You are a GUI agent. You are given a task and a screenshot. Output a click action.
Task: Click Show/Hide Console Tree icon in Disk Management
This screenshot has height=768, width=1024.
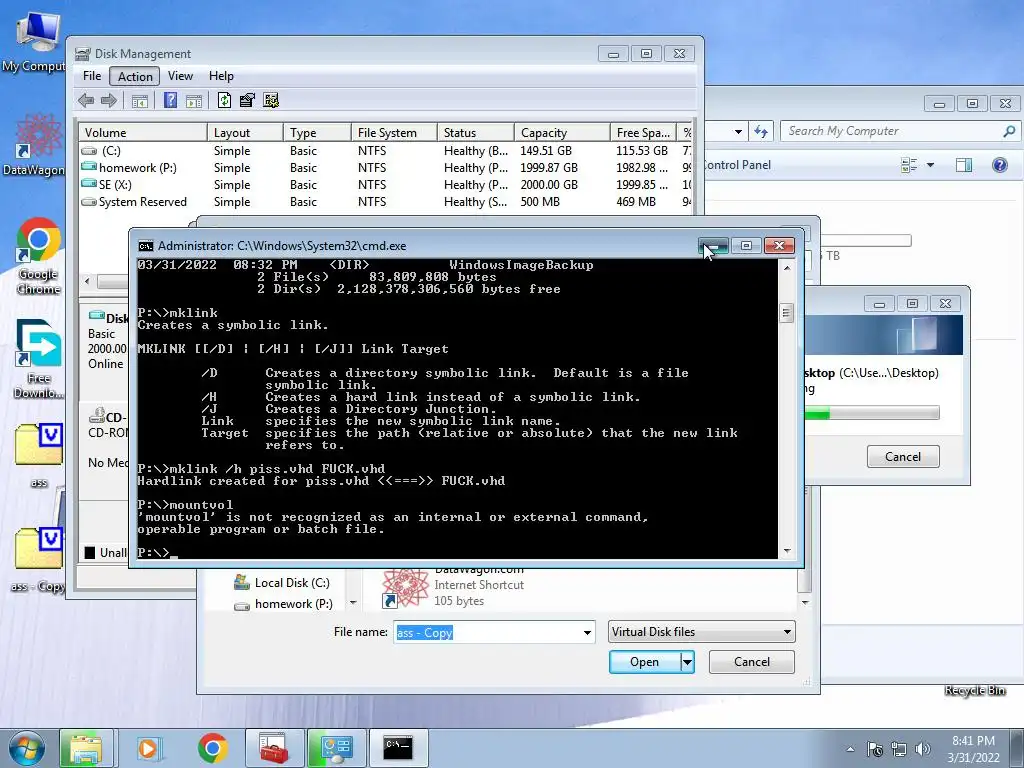click(x=140, y=101)
